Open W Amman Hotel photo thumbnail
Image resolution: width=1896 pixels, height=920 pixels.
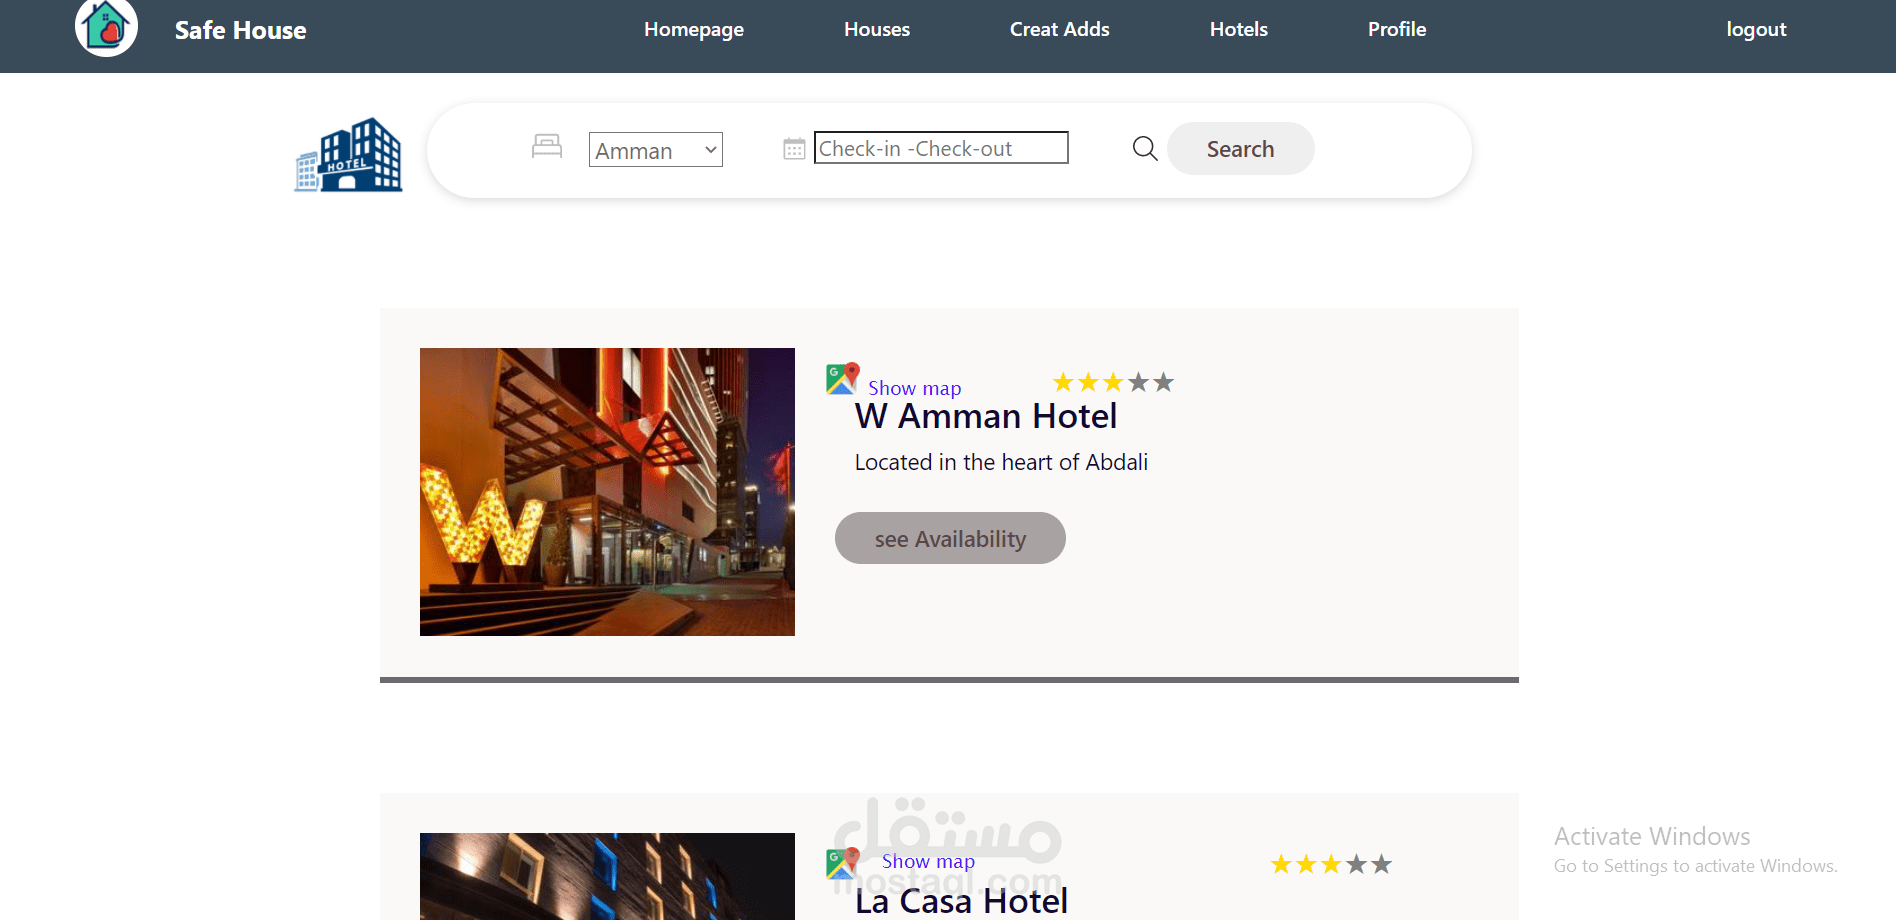[607, 492]
